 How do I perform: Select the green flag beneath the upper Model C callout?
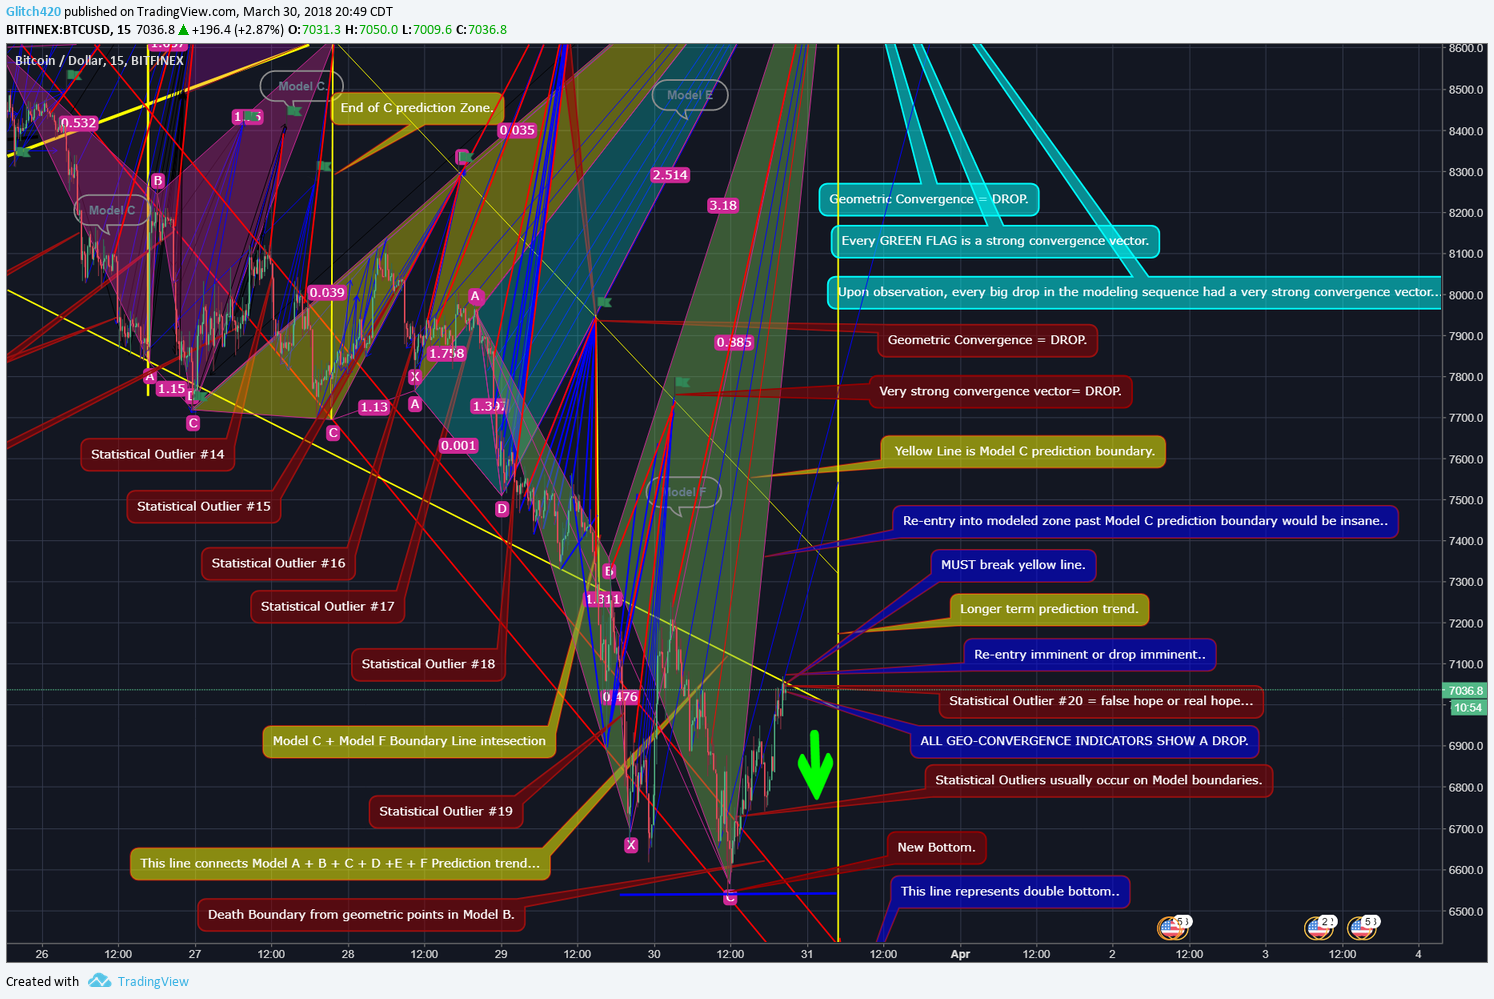(294, 110)
